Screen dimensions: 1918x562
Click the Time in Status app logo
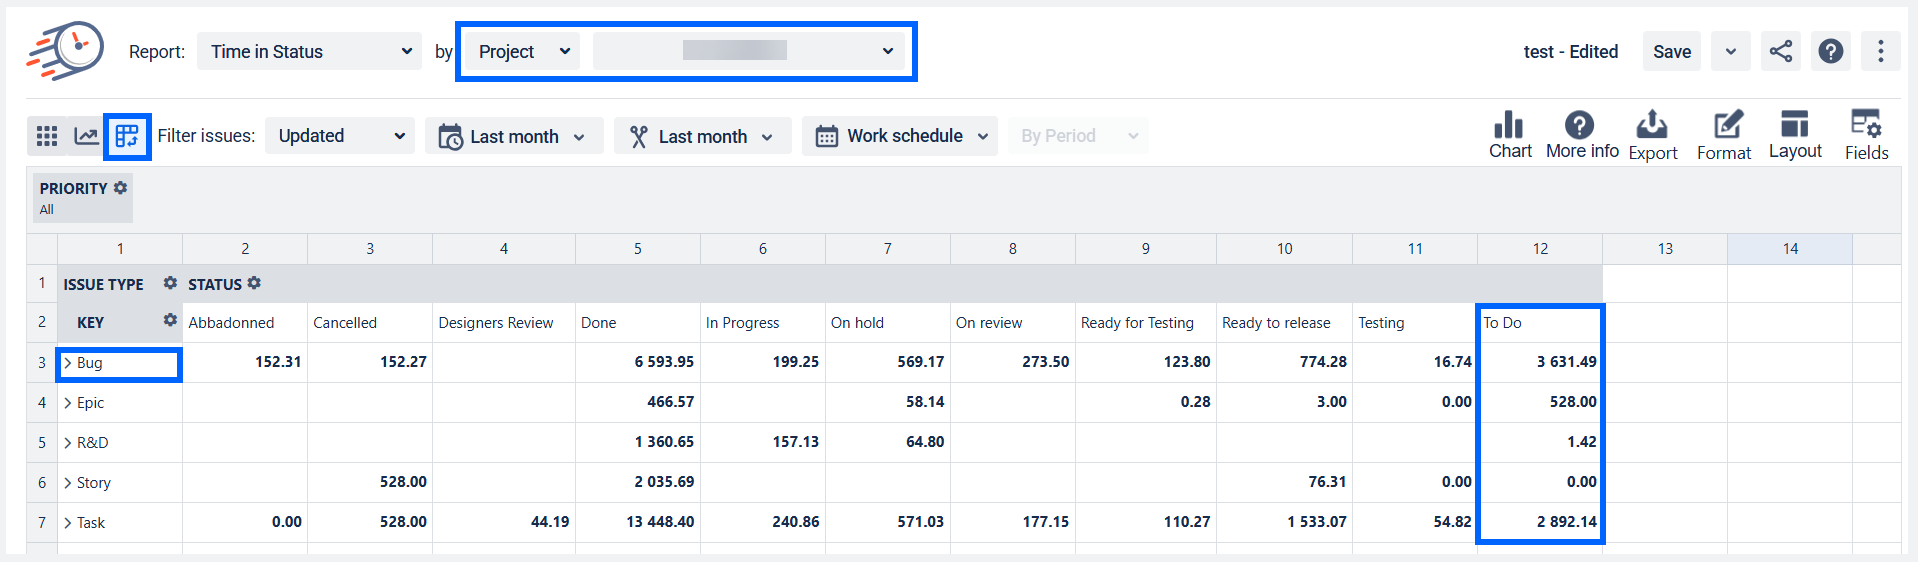65,50
